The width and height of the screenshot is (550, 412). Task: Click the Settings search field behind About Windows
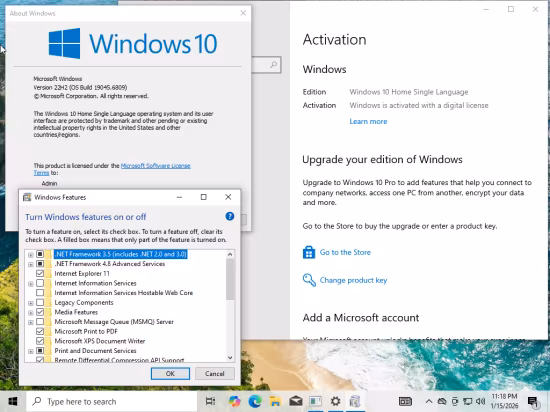coord(266,65)
